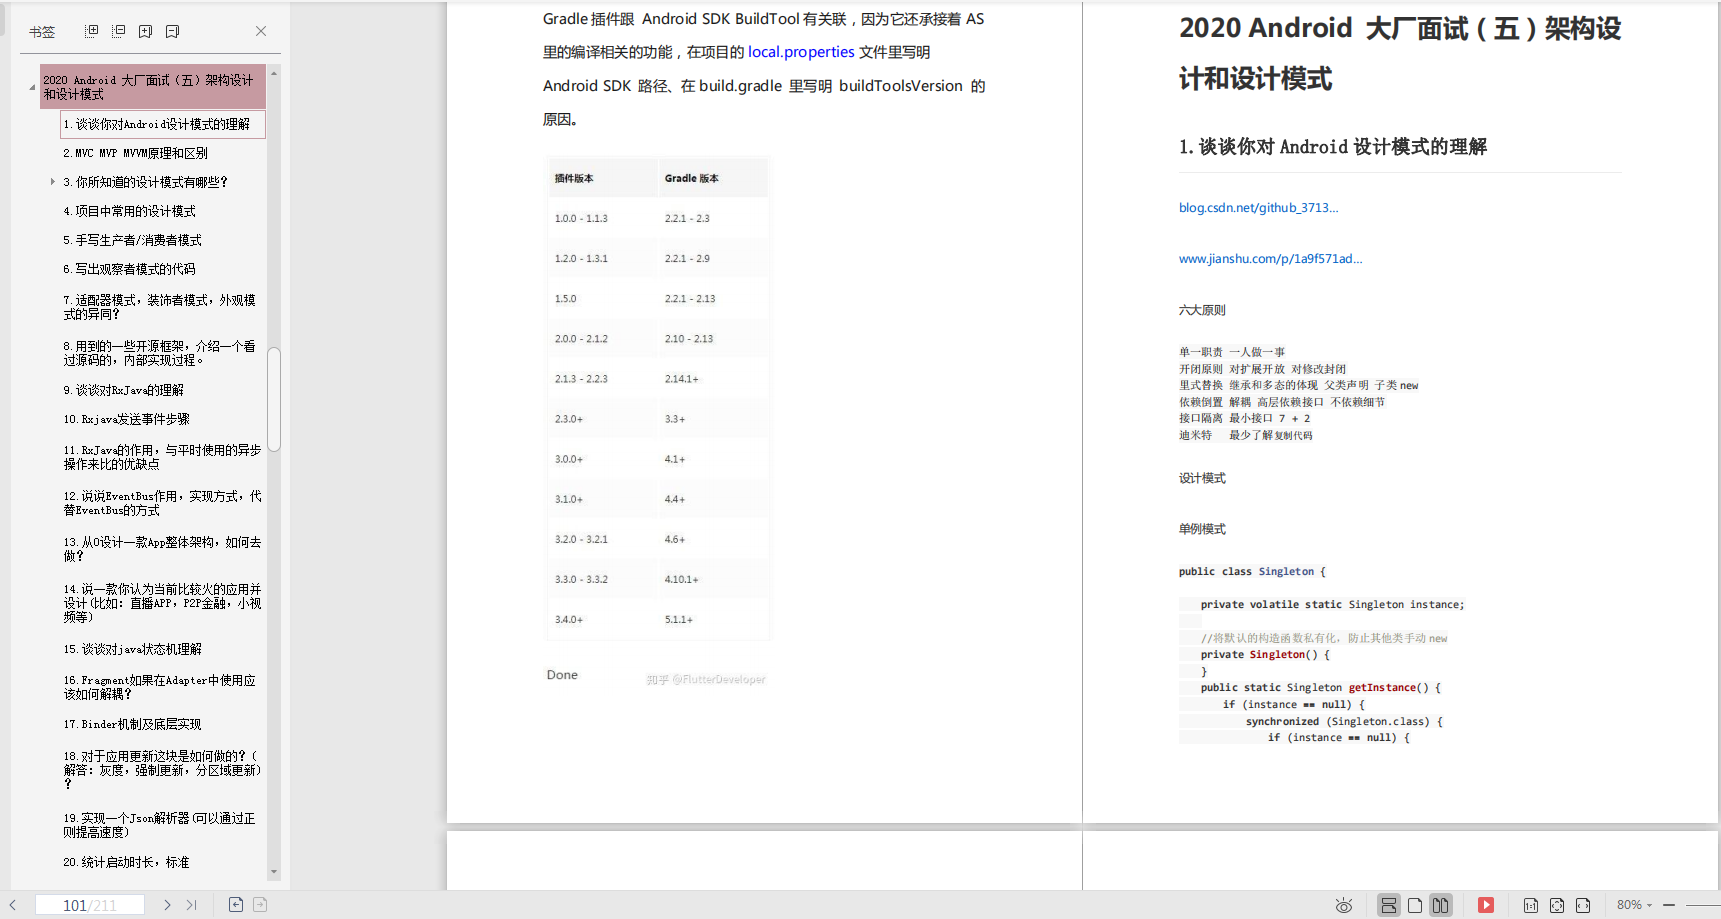Click the '单例模式' text
Screen dimensions: 1721x919
click(x=1202, y=529)
